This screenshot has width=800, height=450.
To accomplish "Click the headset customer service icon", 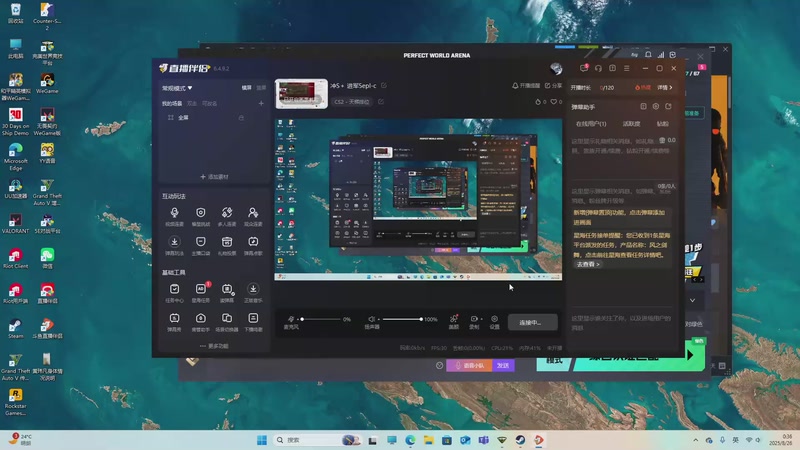I will 598,68.
